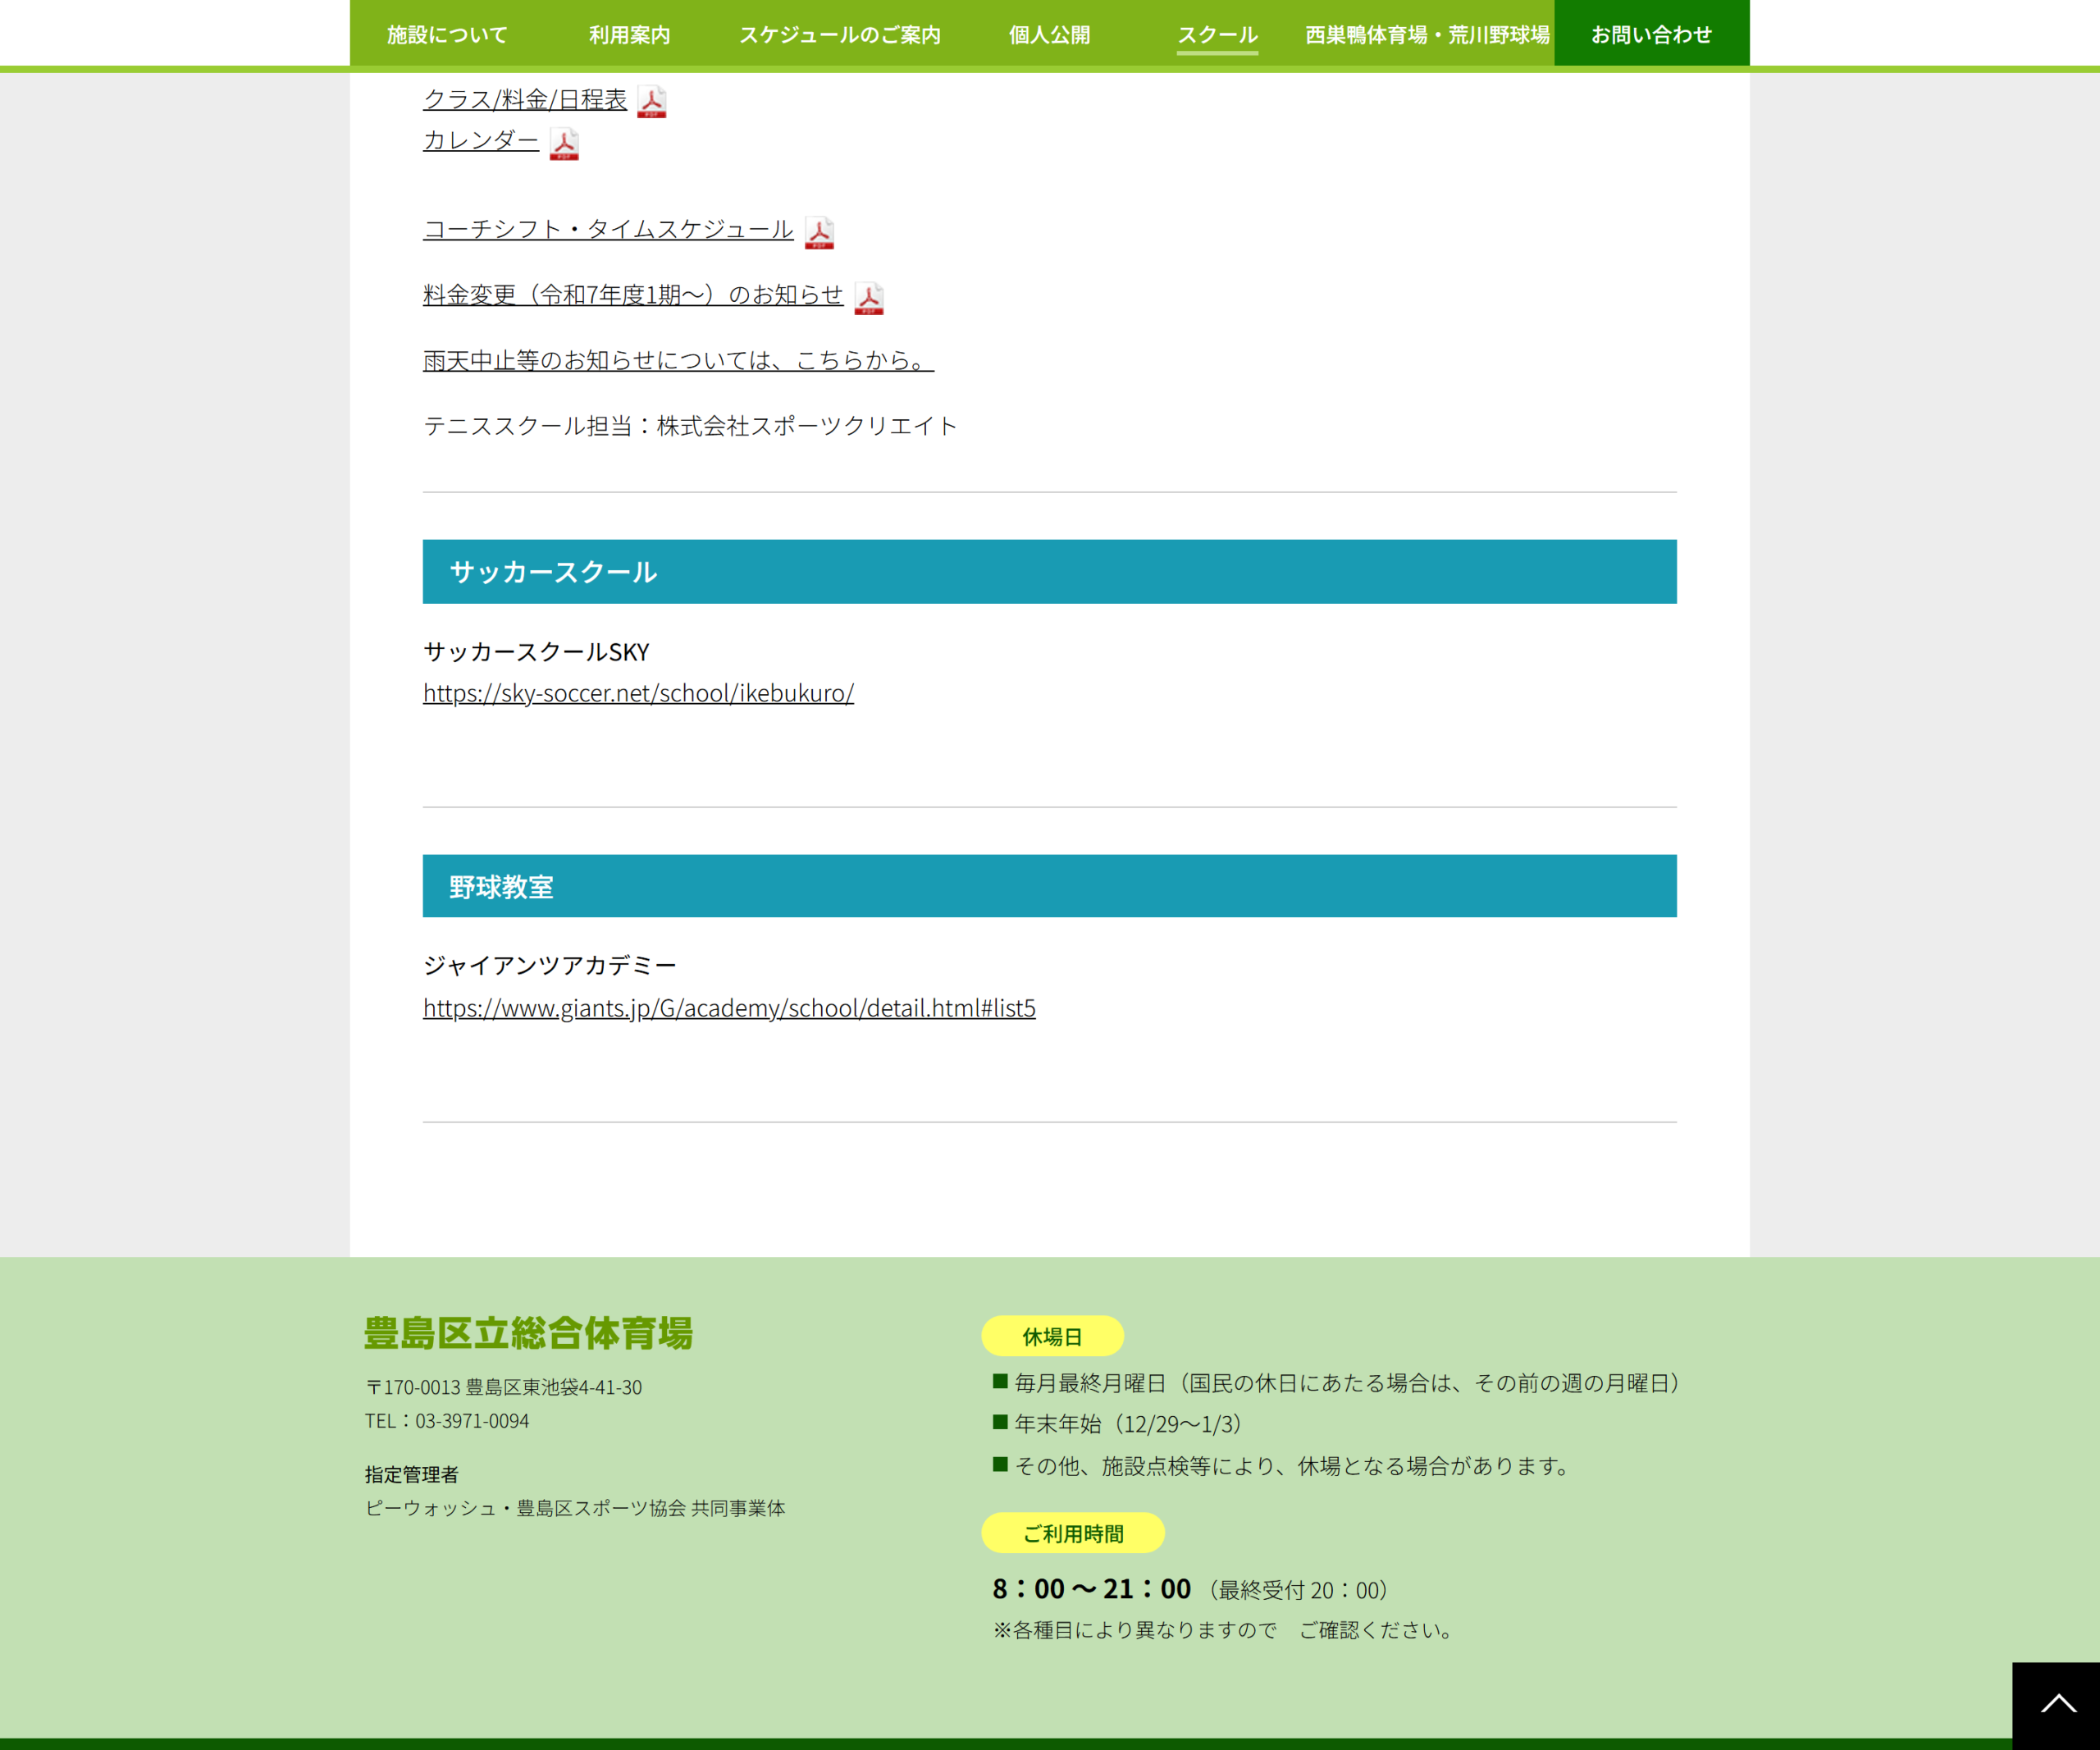The height and width of the screenshot is (1750, 2100).
Task: Click the yellow 休場日 badge
Action: pyautogui.click(x=1052, y=1336)
